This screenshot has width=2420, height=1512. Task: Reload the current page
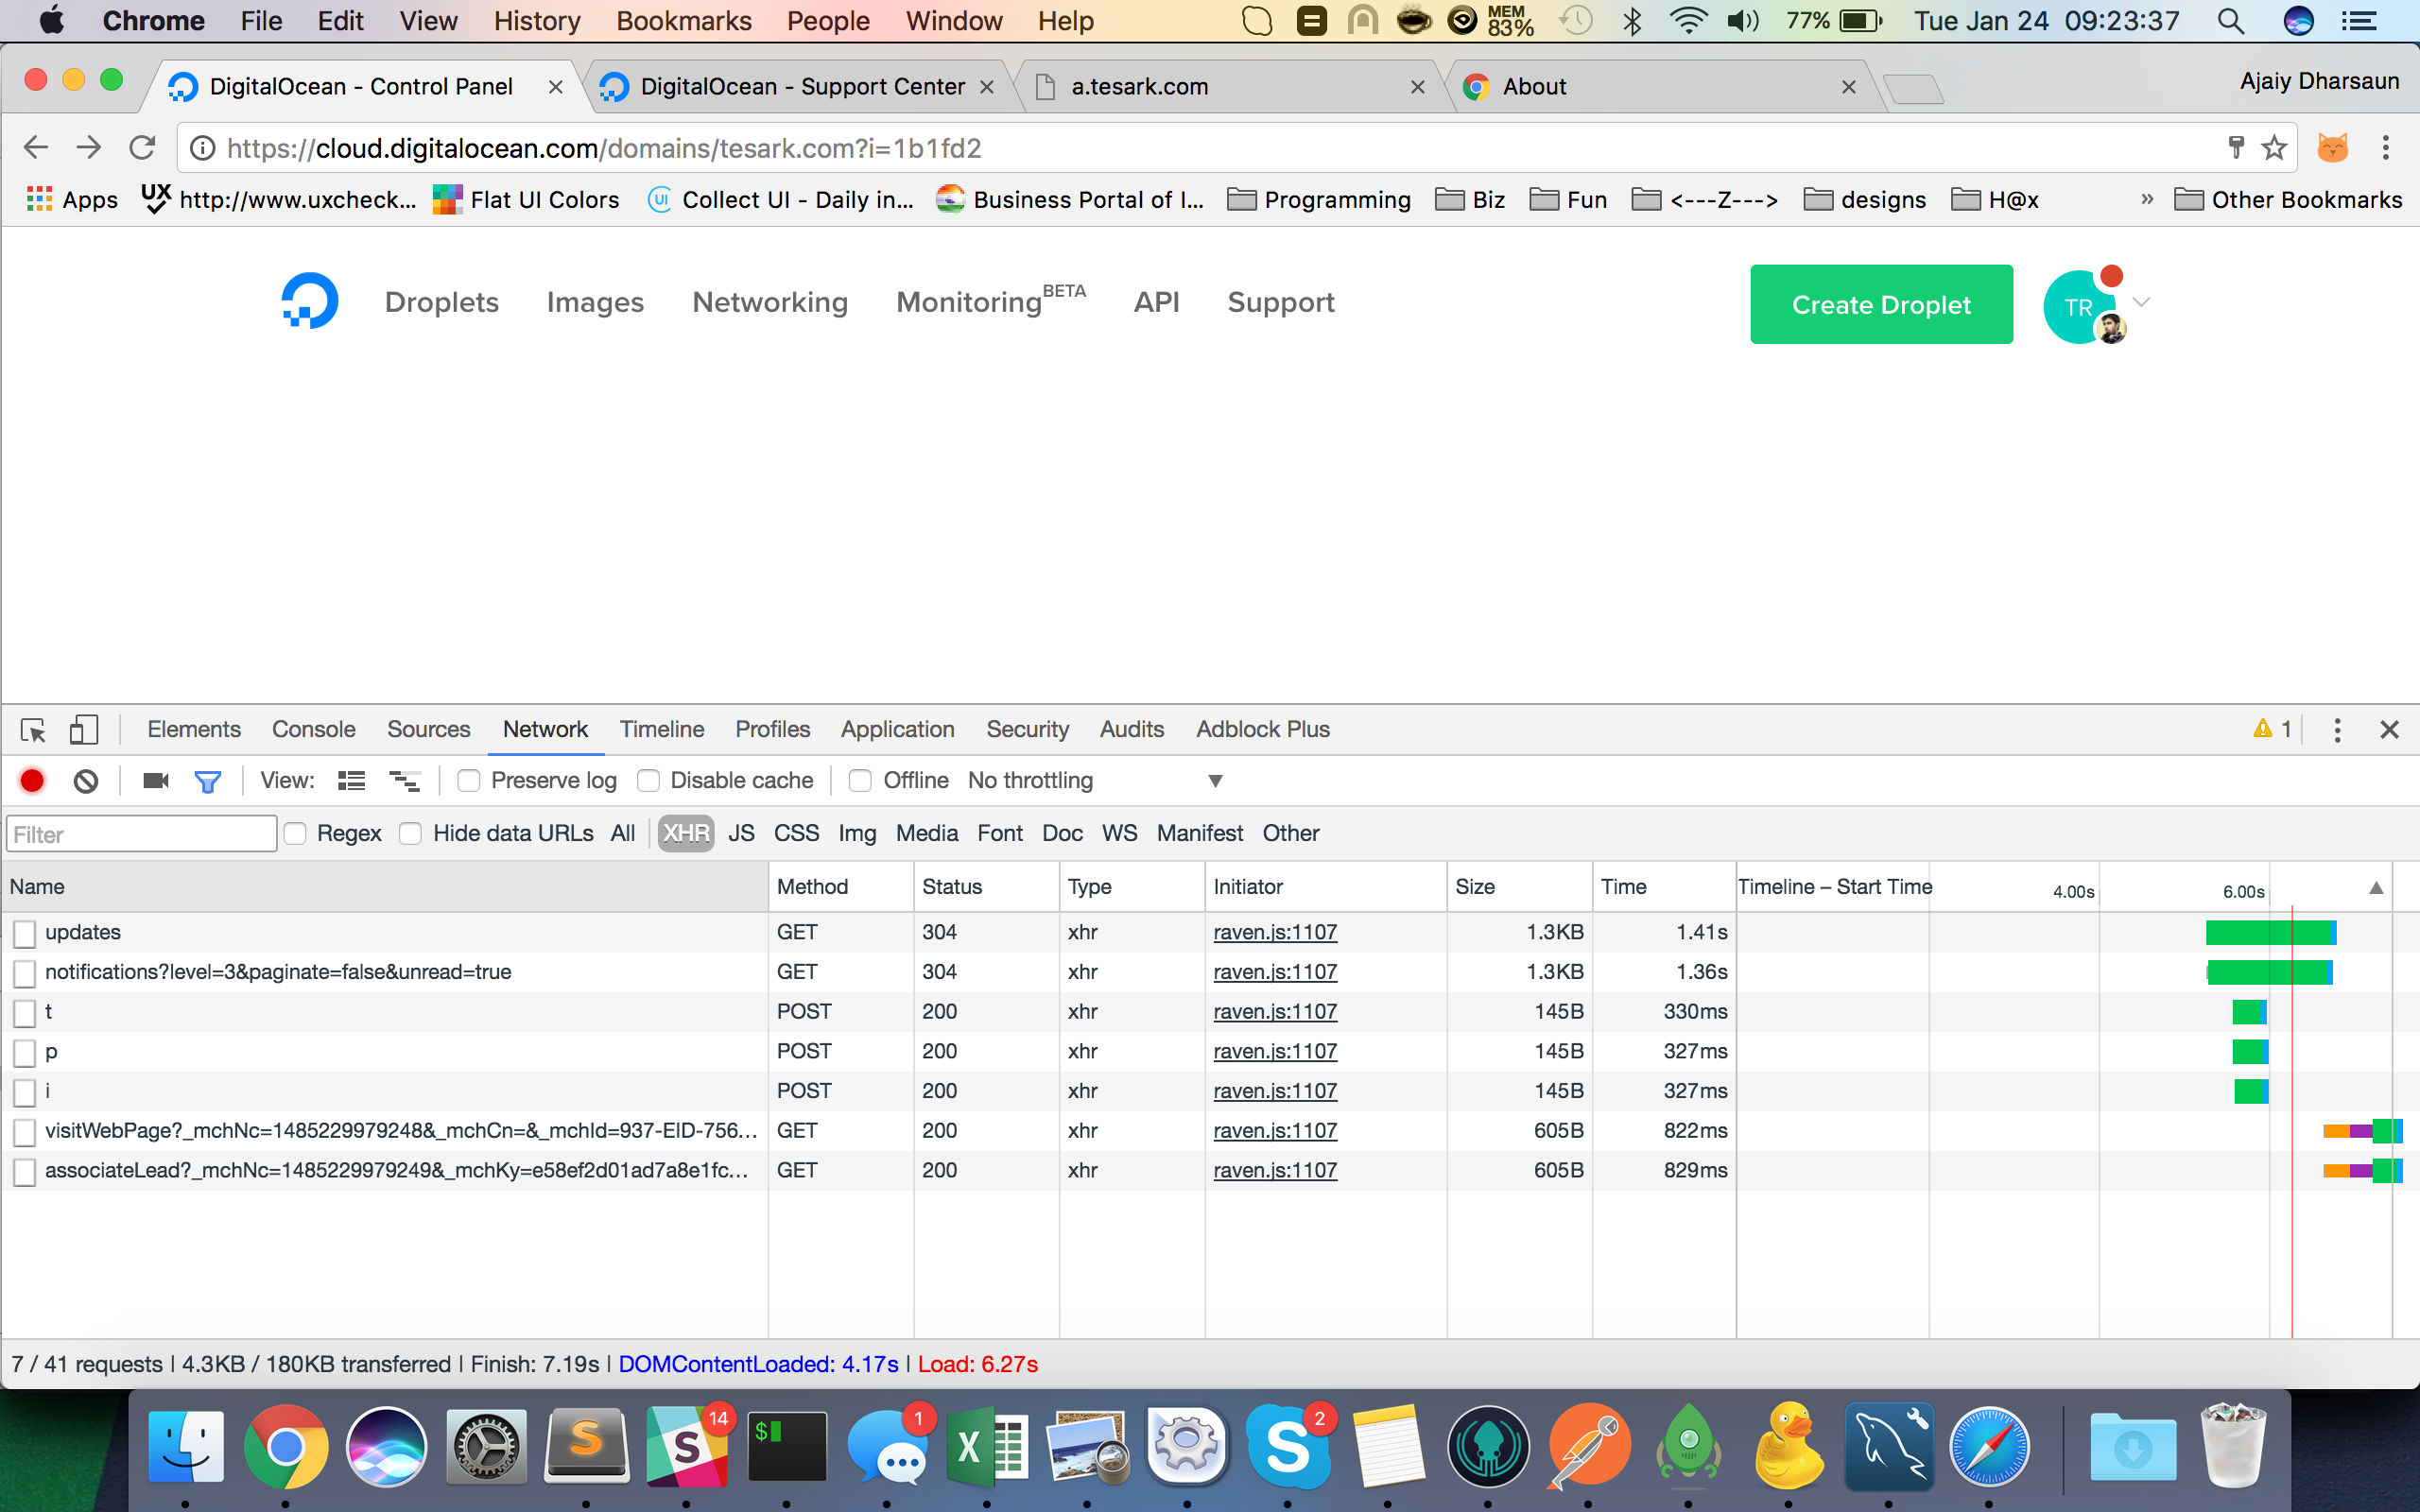click(x=142, y=148)
